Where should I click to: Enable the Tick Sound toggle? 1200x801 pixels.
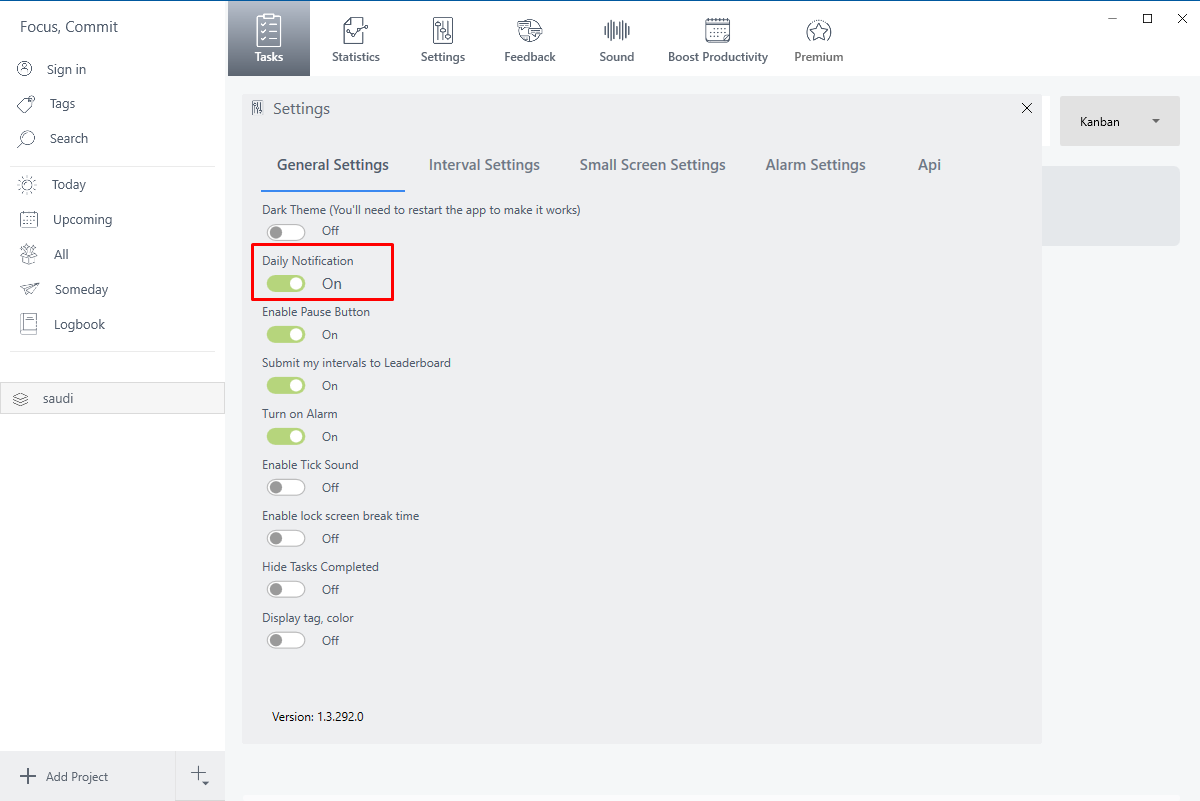coord(286,488)
